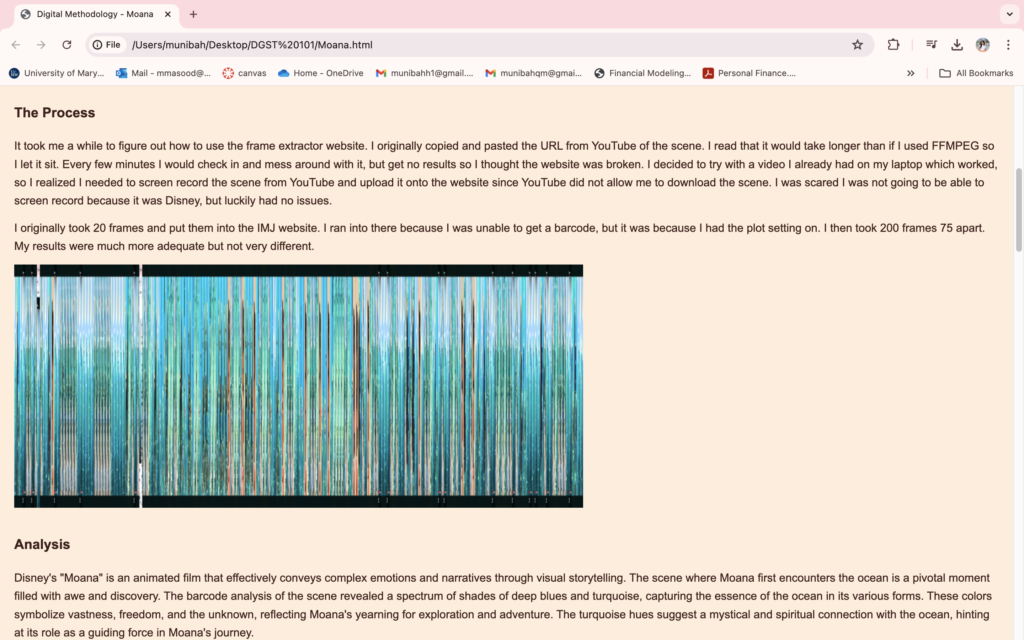Expand hidden bookmarks with double chevron

click(x=910, y=73)
